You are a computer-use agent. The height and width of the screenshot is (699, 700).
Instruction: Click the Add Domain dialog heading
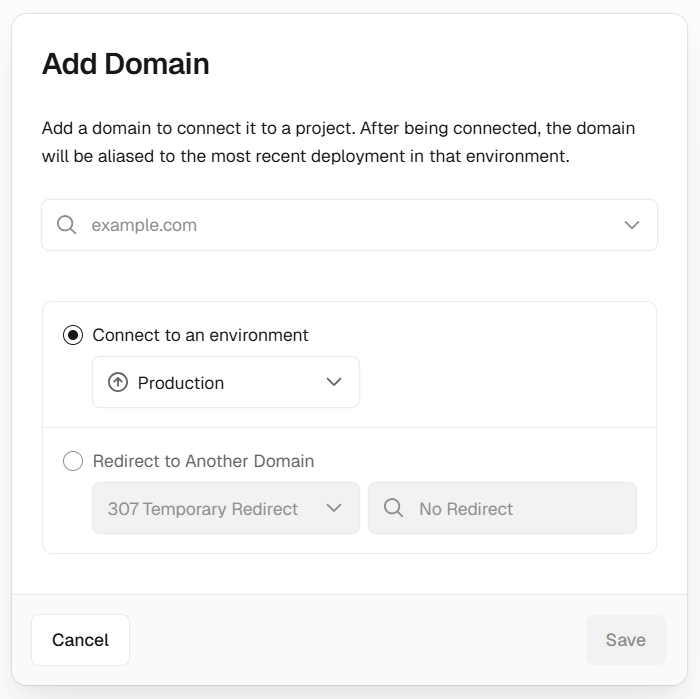[126, 64]
